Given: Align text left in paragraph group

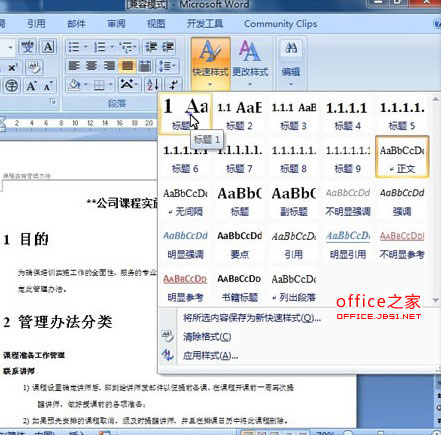Looking at the screenshot, I should click(74, 66).
